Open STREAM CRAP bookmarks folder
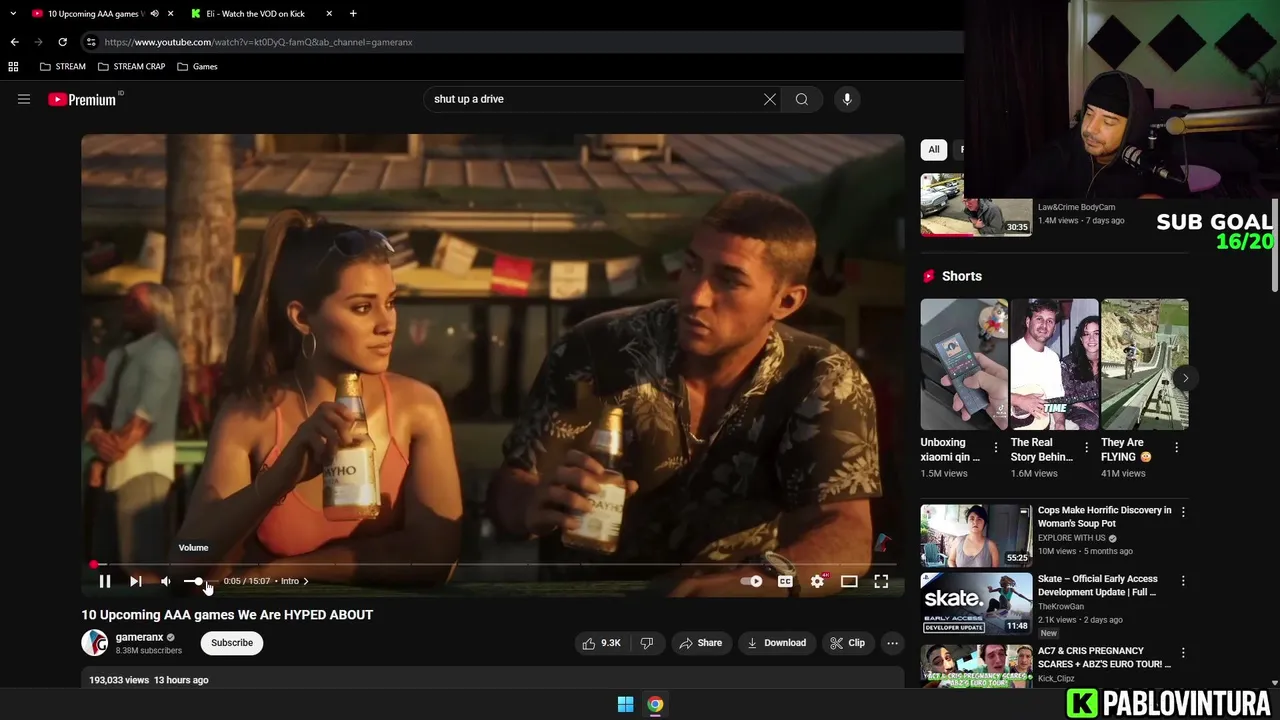This screenshot has width=1280, height=720. click(x=132, y=67)
